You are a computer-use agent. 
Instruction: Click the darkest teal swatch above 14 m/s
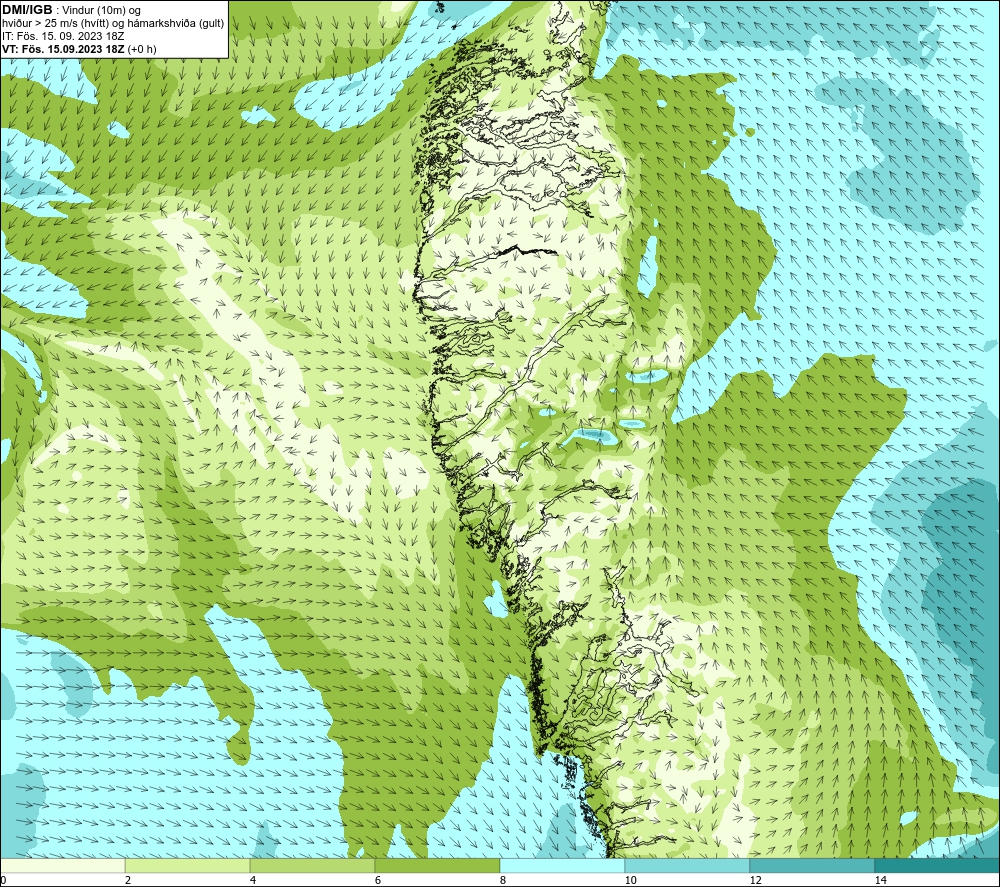click(x=938, y=865)
